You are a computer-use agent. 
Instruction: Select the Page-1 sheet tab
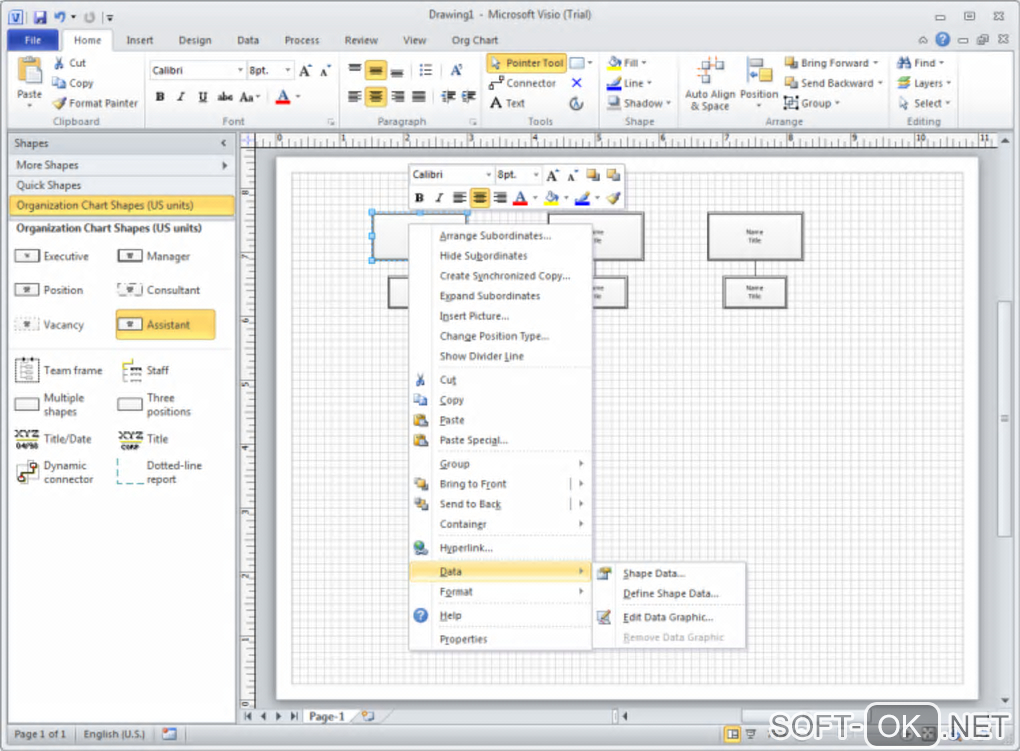coord(326,716)
